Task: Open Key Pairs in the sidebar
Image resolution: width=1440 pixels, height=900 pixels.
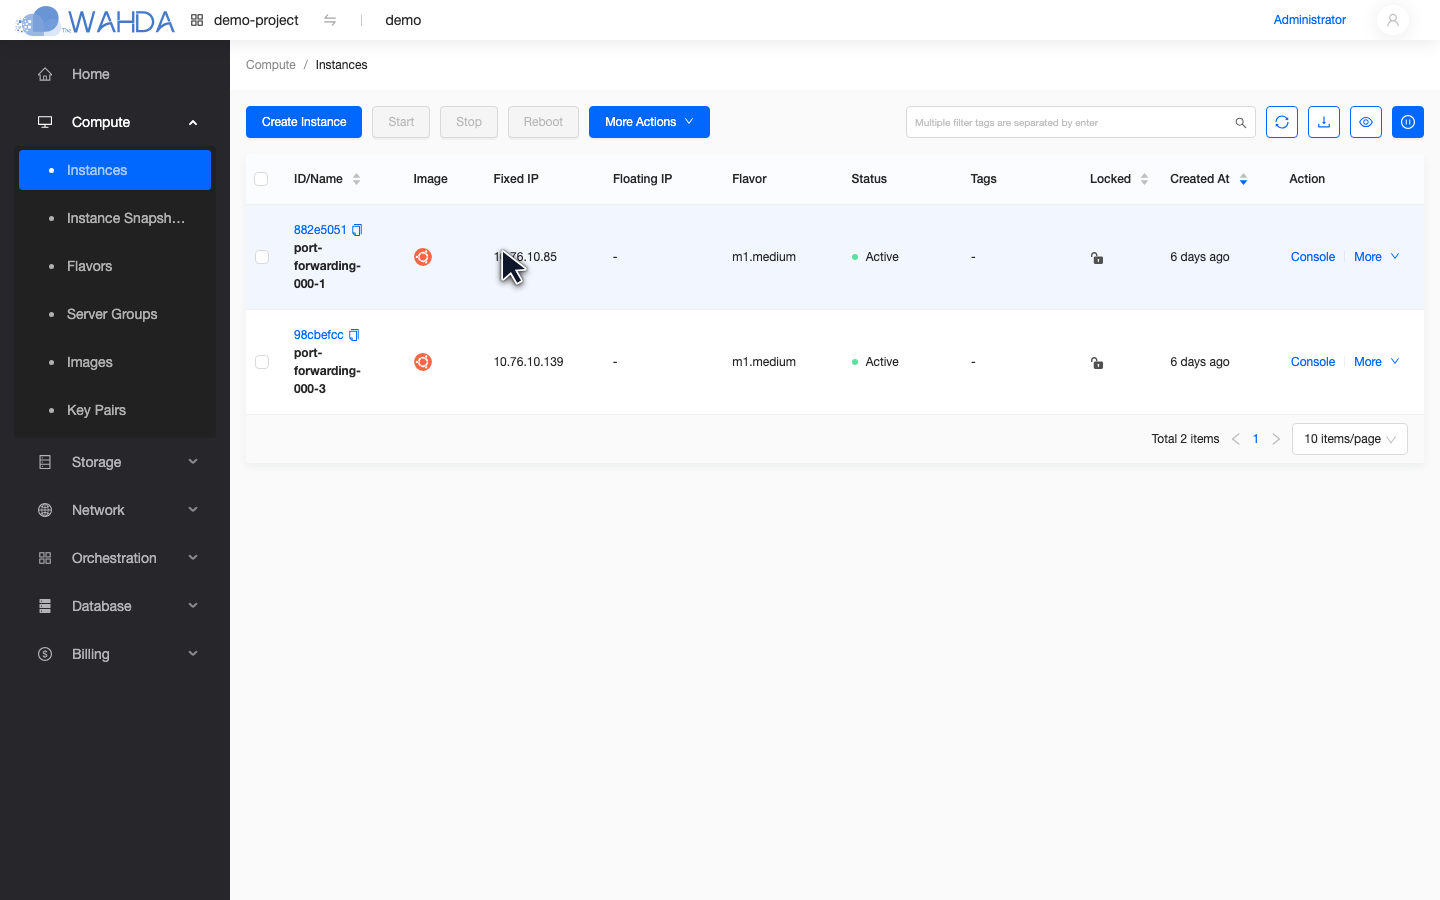Action: (115, 410)
